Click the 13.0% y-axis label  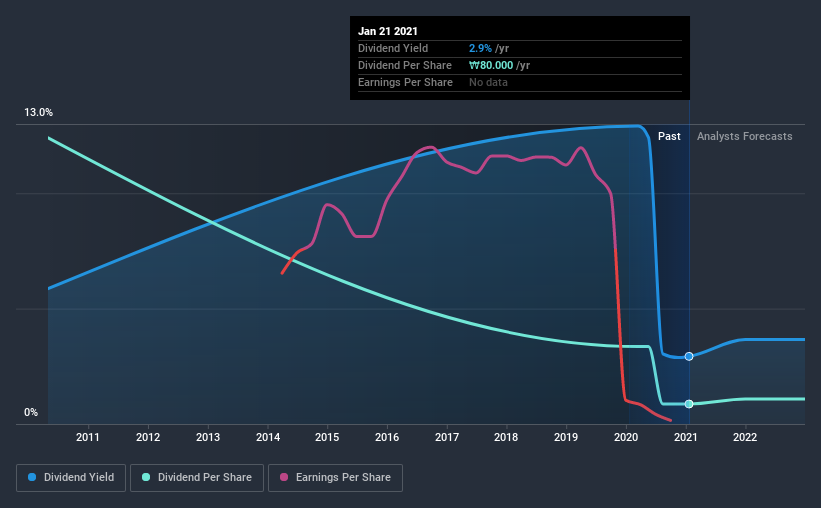pos(38,112)
